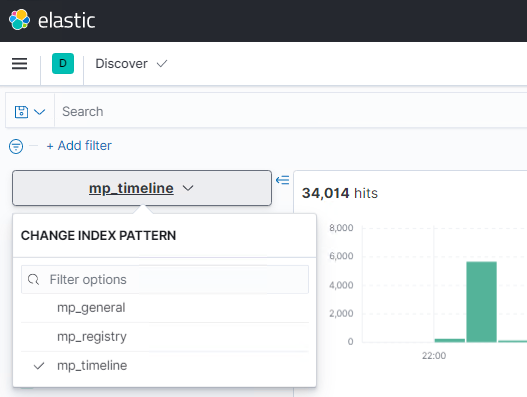Click the Search query bar

(x=291, y=111)
